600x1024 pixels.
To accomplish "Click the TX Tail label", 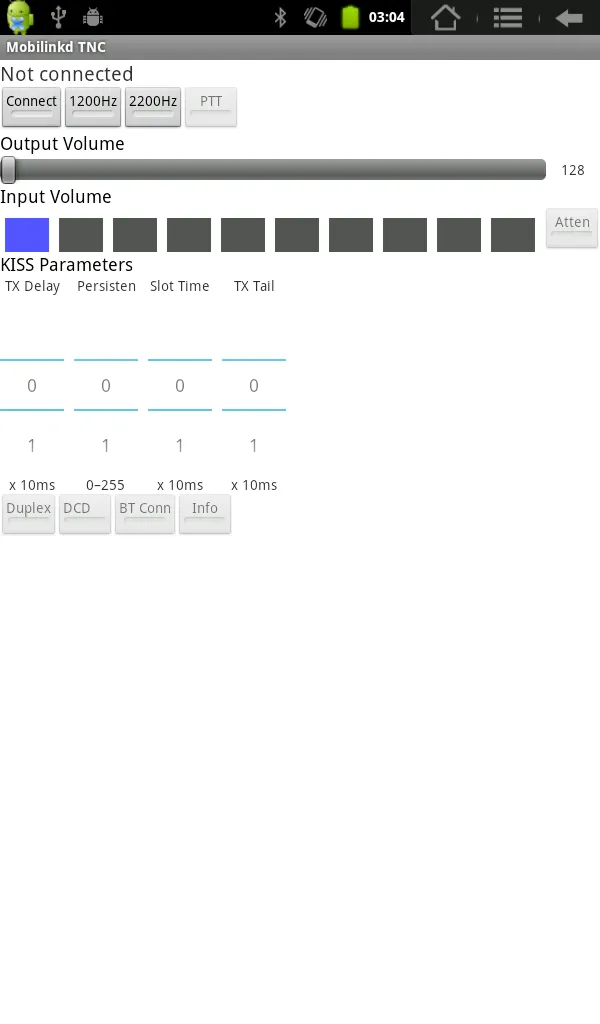I will coord(254,286).
